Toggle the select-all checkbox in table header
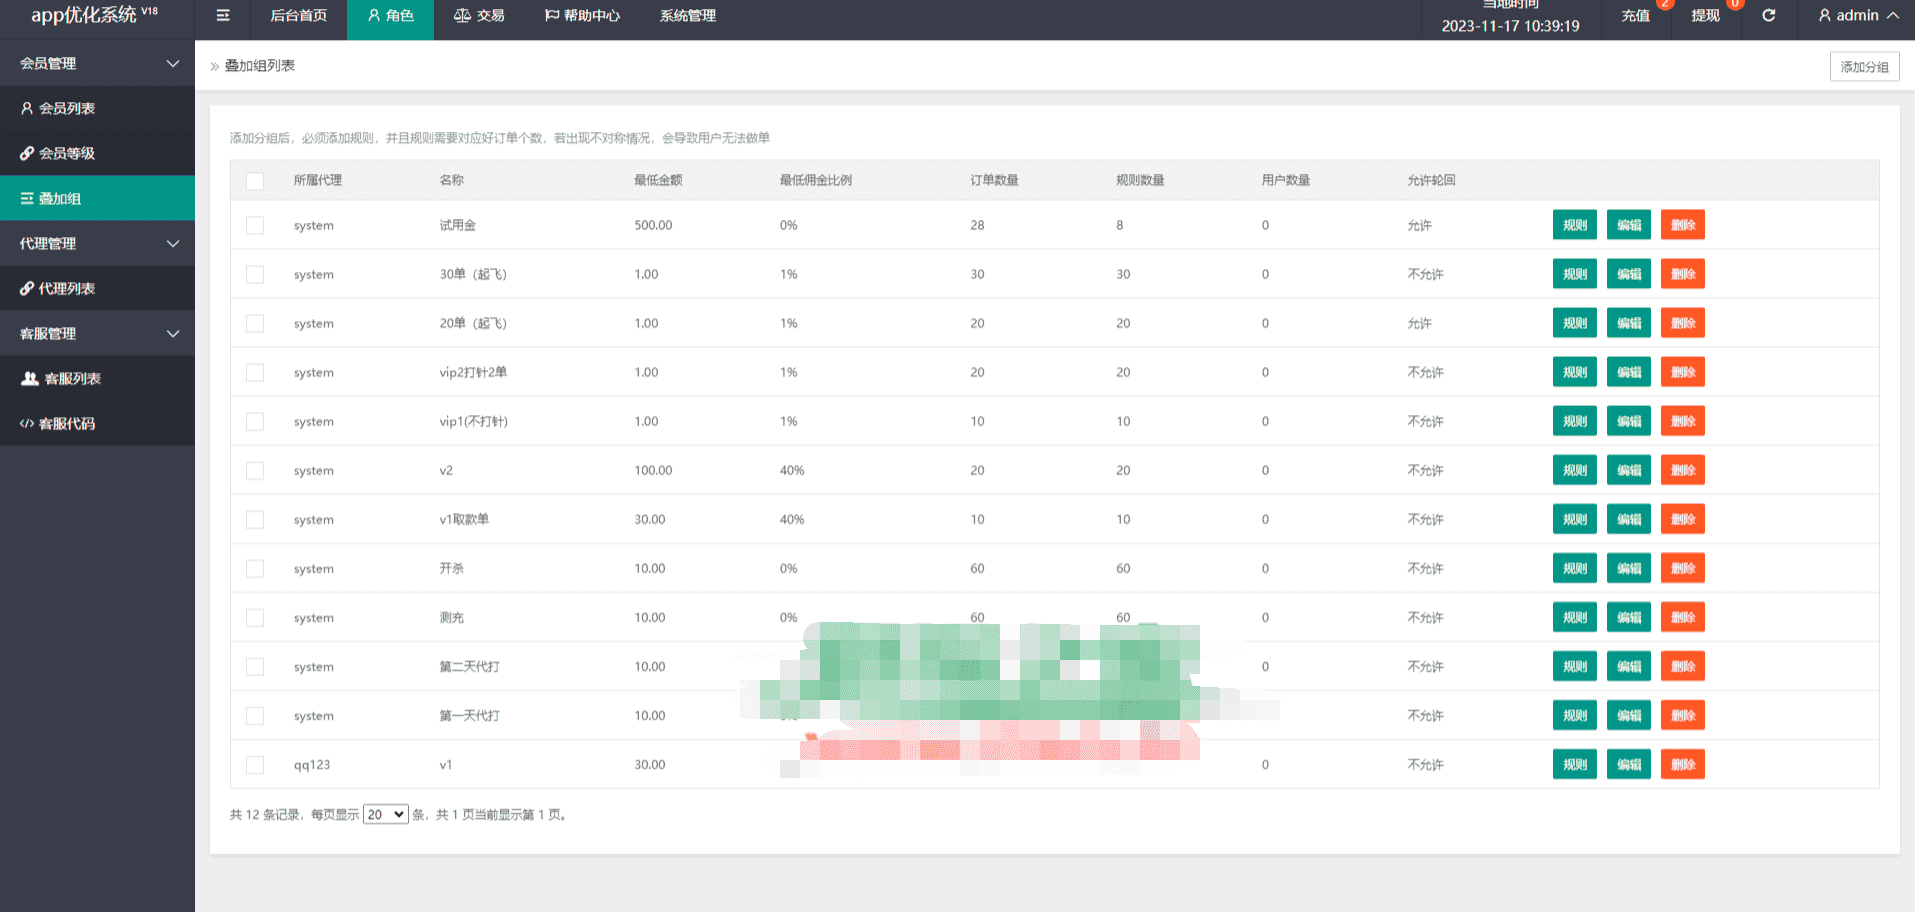 point(255,181)
